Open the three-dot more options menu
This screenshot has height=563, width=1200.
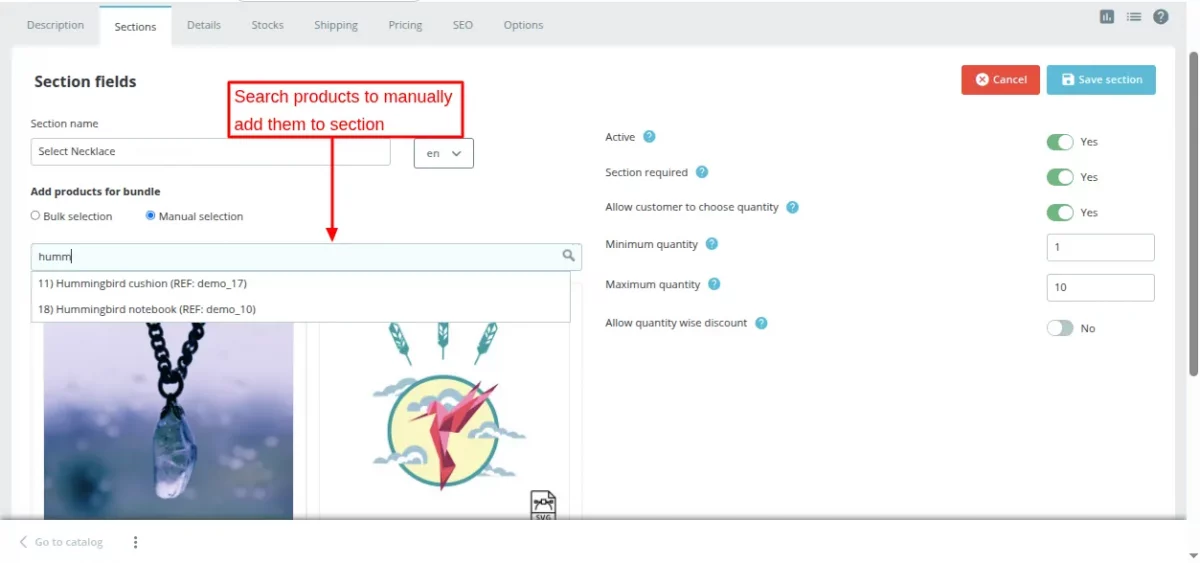(136, 542)
